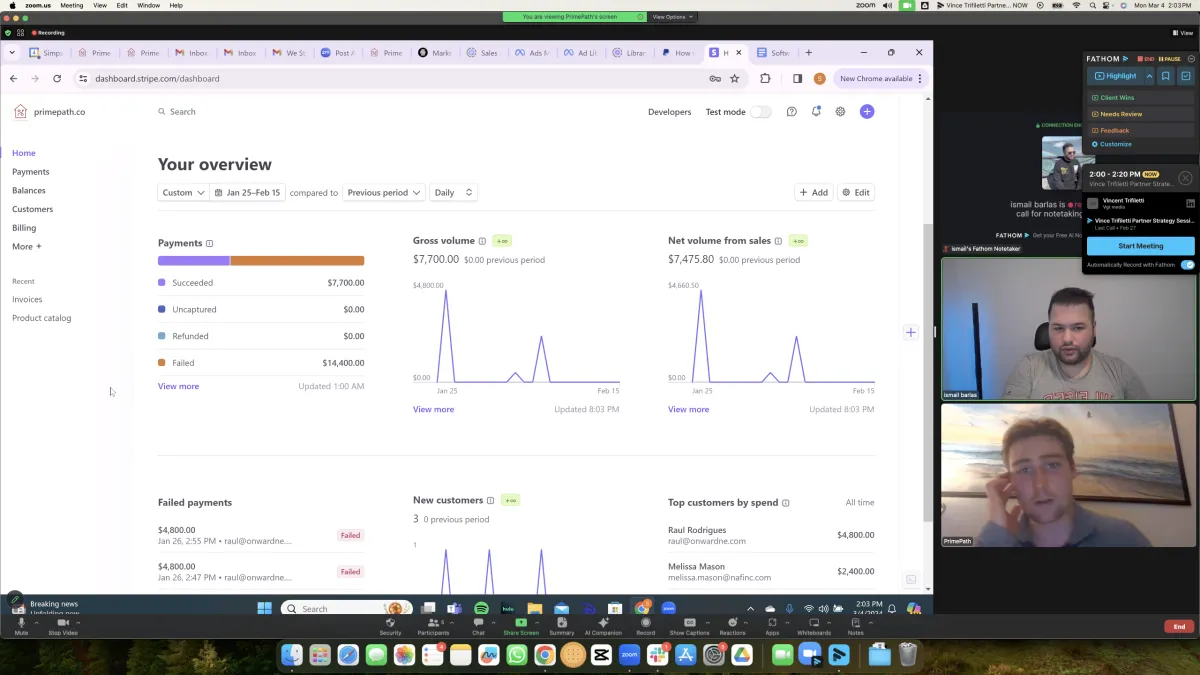Click Zoom Record button
Viewport: 1200px width, 675px height.
(646, 625)
